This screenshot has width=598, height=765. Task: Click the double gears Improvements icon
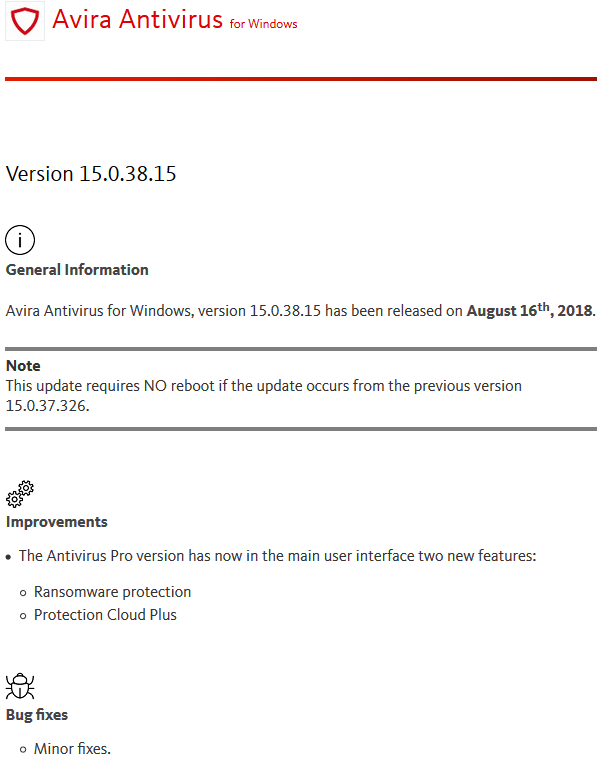coord(20,494)
